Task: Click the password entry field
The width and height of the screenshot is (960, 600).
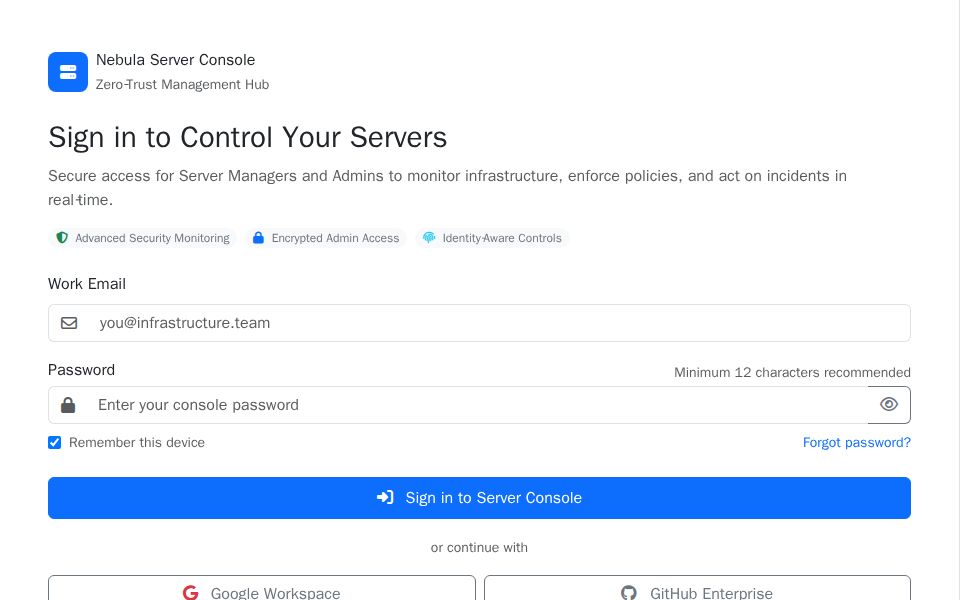Action: [400, 405]
